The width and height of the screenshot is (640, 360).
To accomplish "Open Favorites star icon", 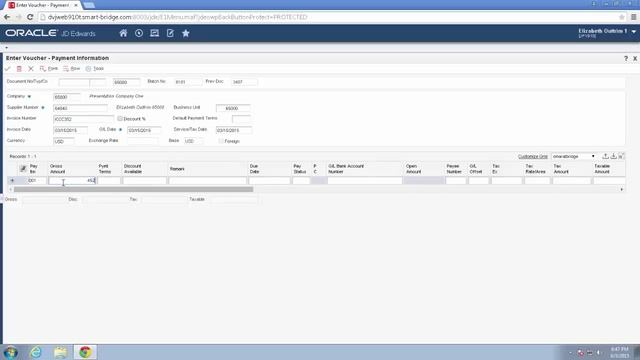I will point(186,33).
